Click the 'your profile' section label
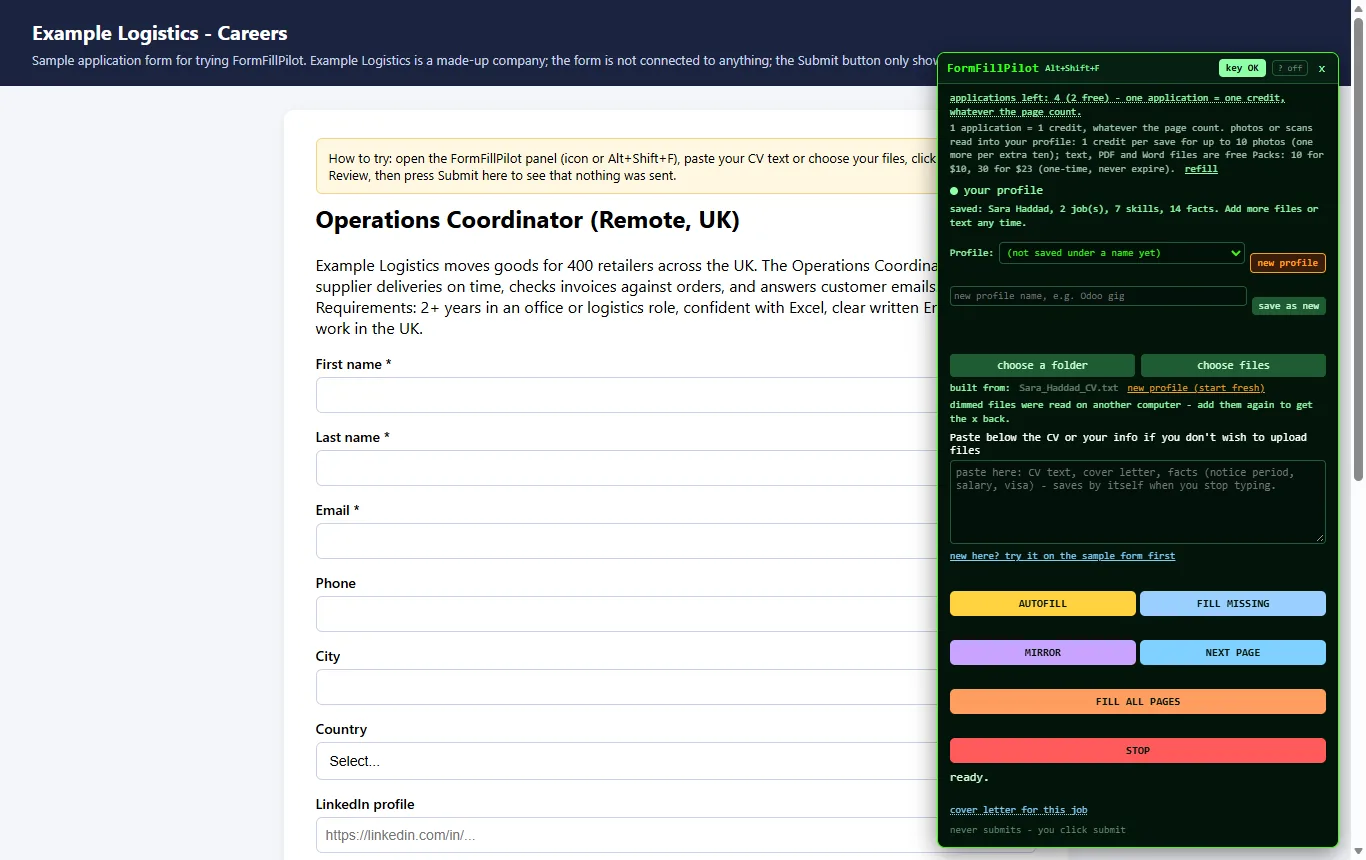1366x860 pixels. (1003, 190)
